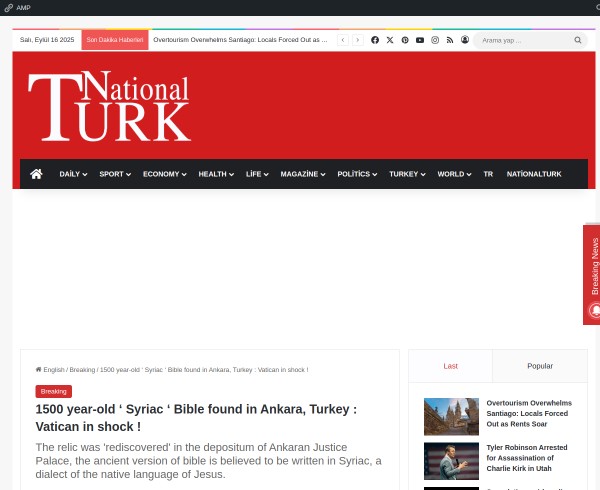Open the TR language menu item
Viewport: 600px width, 490px height.
coord(488,174)
